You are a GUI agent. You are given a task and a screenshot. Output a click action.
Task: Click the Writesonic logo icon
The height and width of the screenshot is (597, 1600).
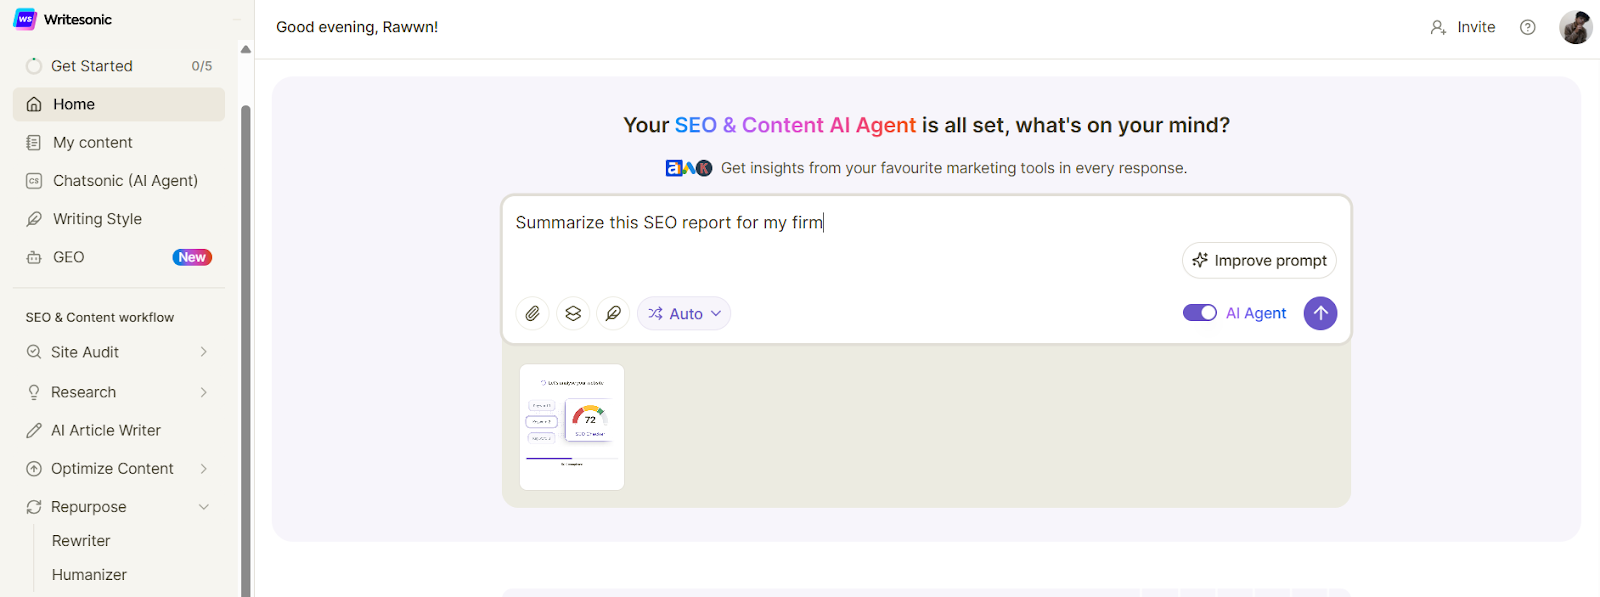click(25, 19)
